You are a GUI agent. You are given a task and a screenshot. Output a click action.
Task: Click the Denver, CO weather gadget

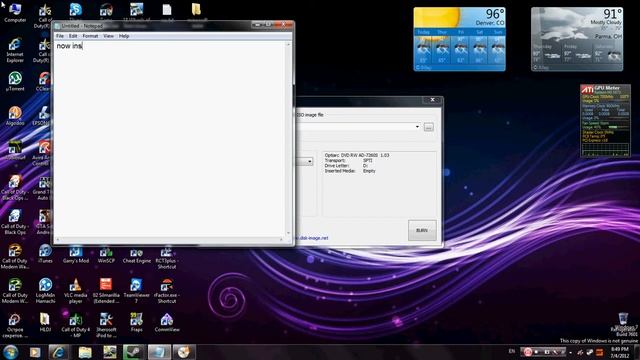pyautogui.click(x=460, y=39)
